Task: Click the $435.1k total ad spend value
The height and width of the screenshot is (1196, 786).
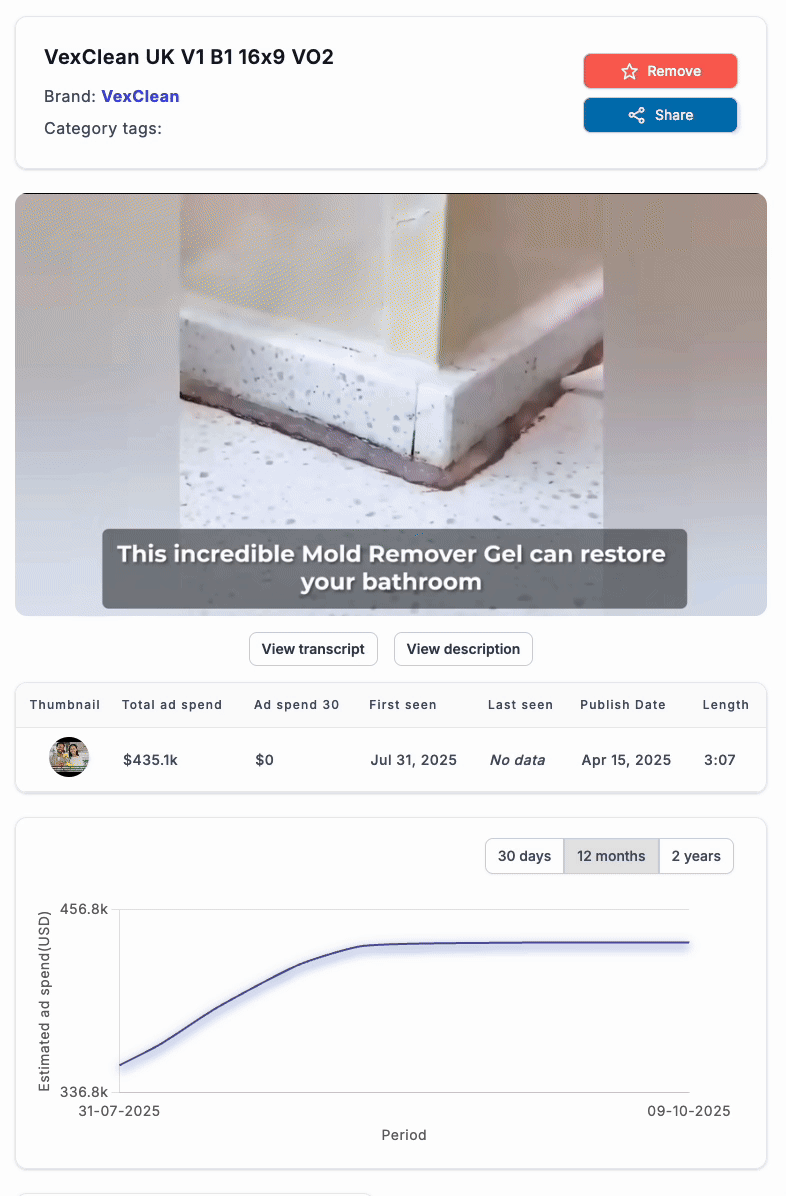Action: click(150, 760)
